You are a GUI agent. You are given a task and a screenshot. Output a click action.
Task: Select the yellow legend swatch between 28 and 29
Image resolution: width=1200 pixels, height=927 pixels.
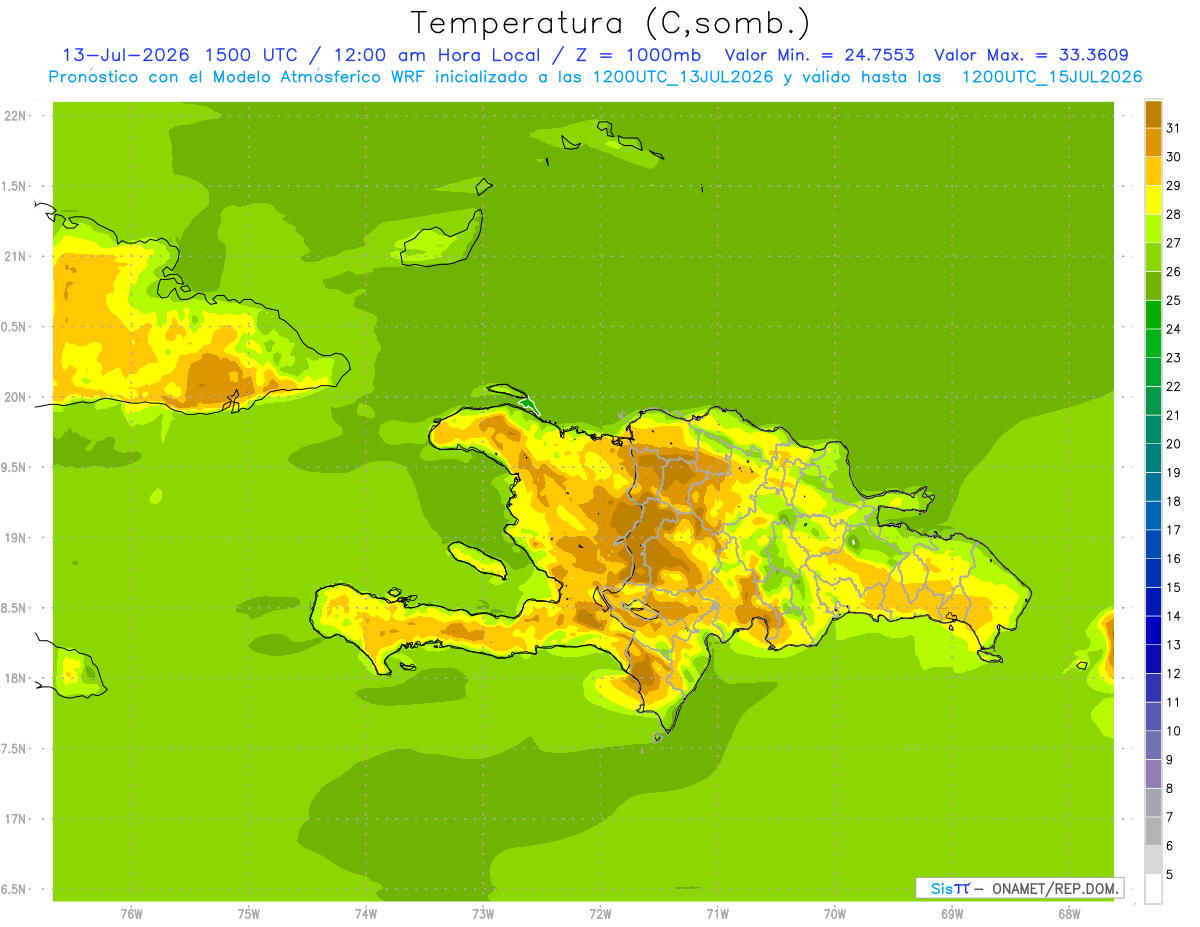point(1153,201)
